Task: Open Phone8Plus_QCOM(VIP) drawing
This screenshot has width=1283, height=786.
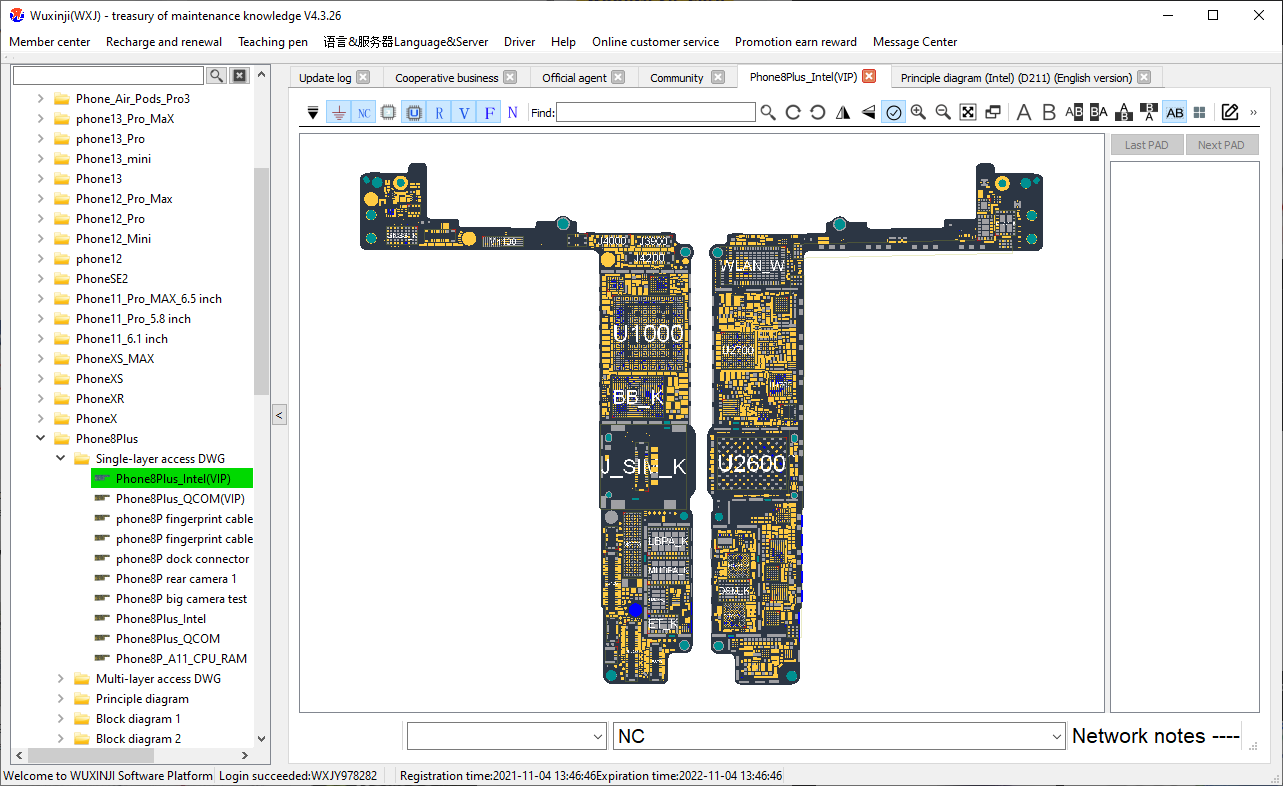Action: pos(180,499)
